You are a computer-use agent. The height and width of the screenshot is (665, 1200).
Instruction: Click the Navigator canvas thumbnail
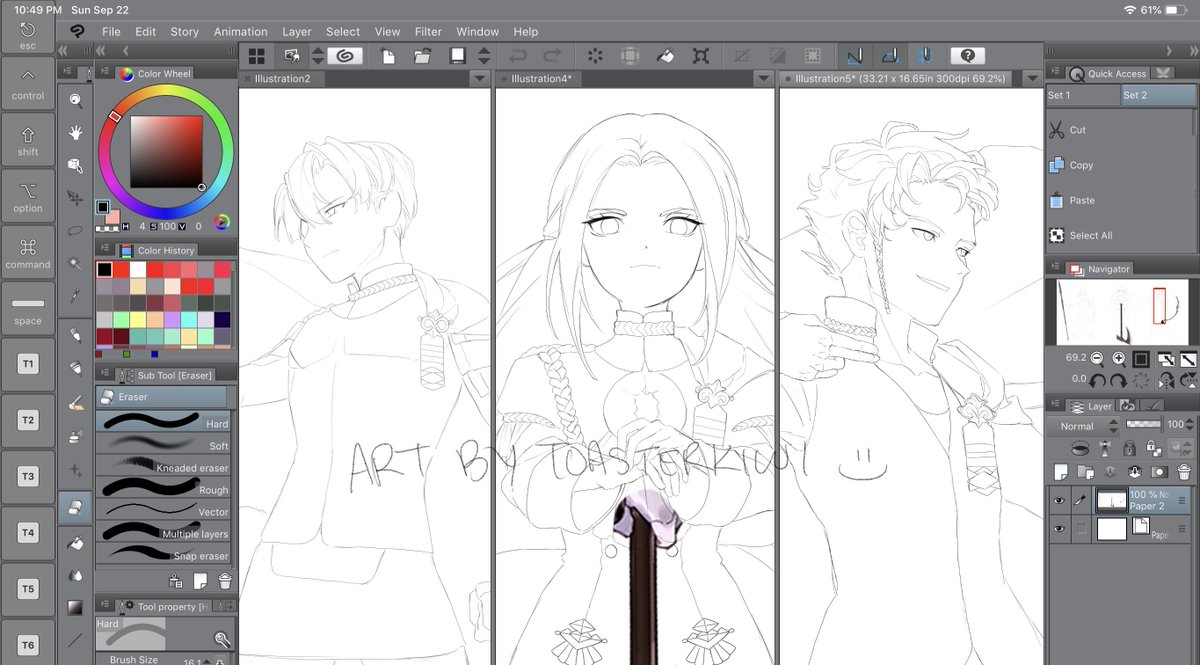coord(1121,313)
